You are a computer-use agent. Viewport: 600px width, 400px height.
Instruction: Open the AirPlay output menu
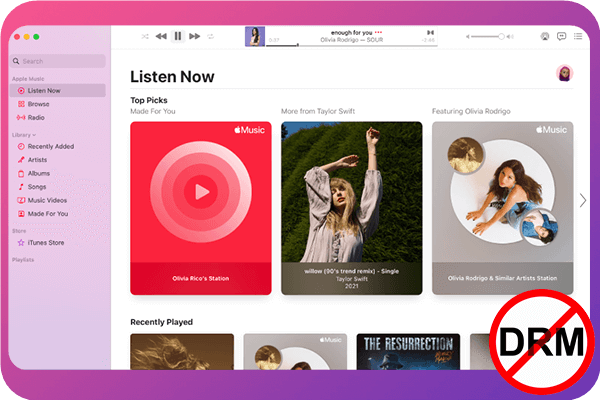(x=545, y=36)
